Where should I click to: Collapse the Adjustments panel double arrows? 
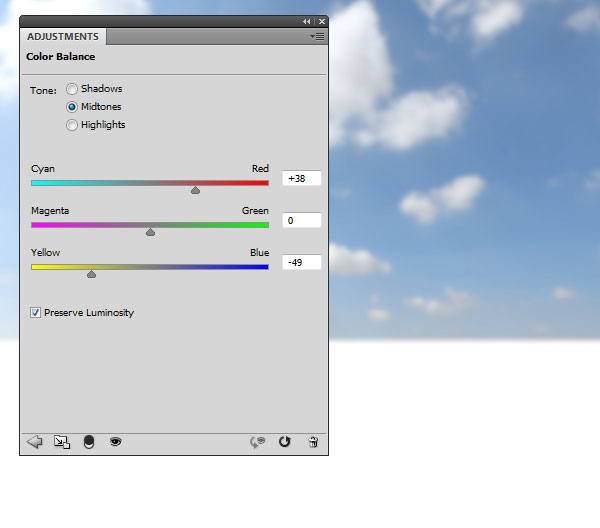click(307, 22)
